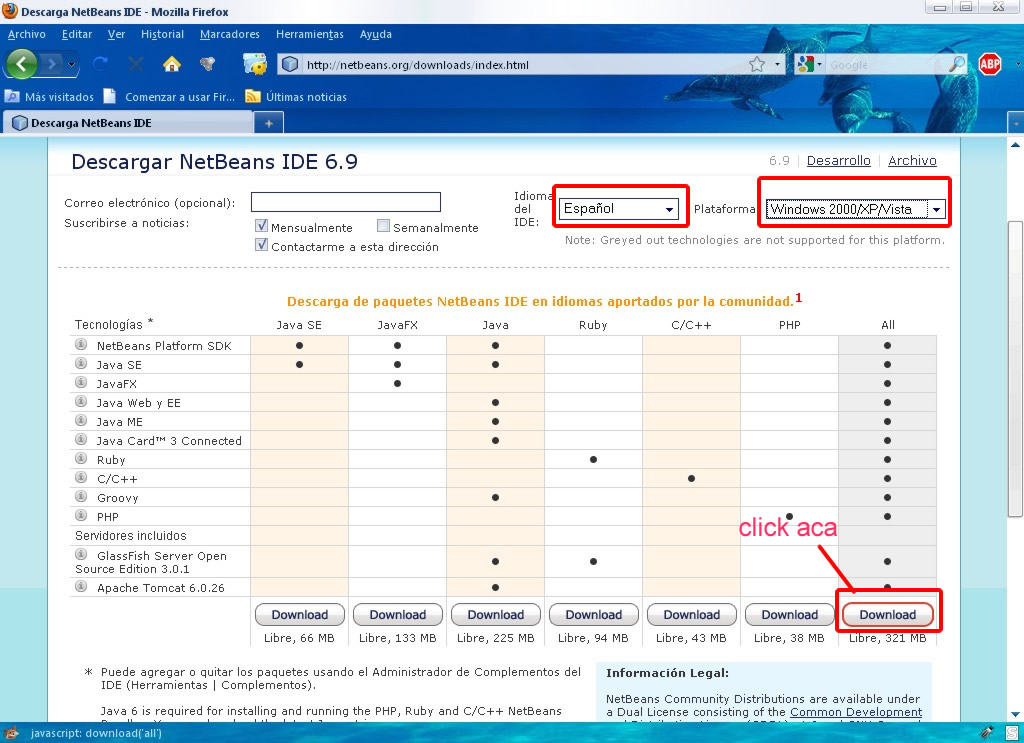Click the Firefox Home icon
This screenshot has width=1024, height=743.
(x=172, y=64)
